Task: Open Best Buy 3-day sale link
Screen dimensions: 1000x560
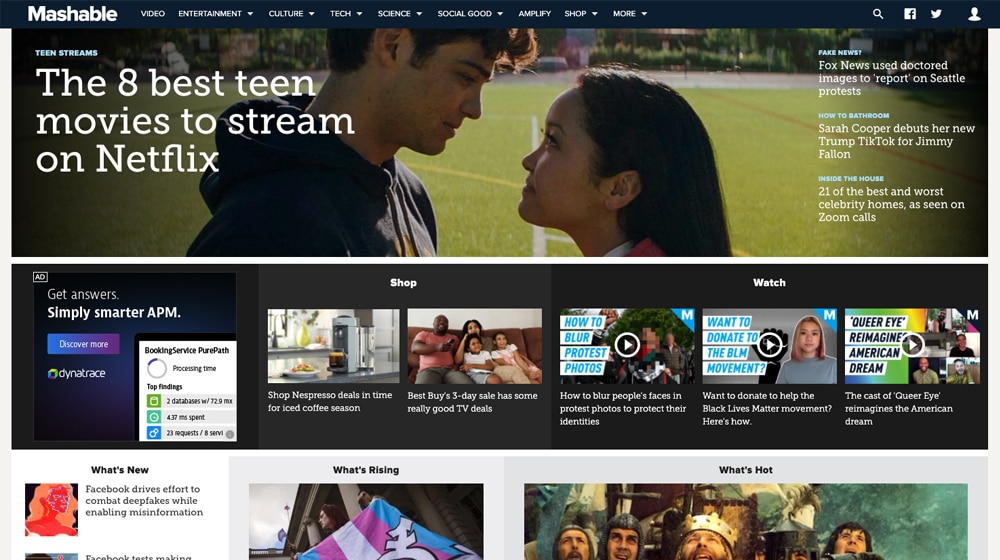Action: click(472, 402)
